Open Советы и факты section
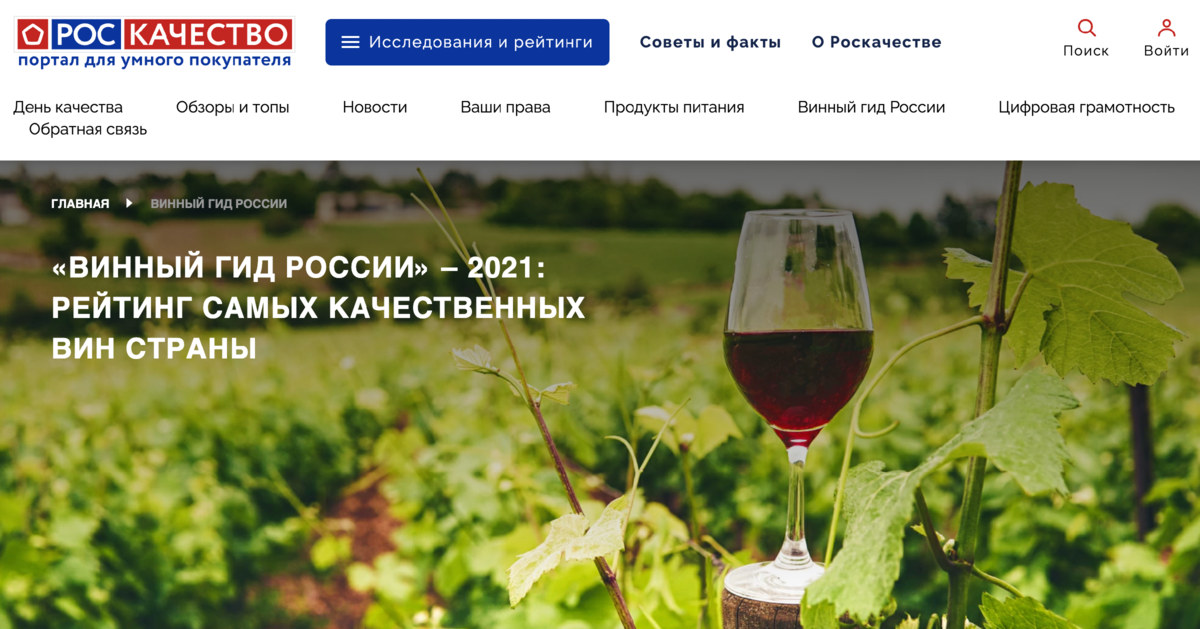This screenshot has width=1200, height=629. (x=710, y=42)
